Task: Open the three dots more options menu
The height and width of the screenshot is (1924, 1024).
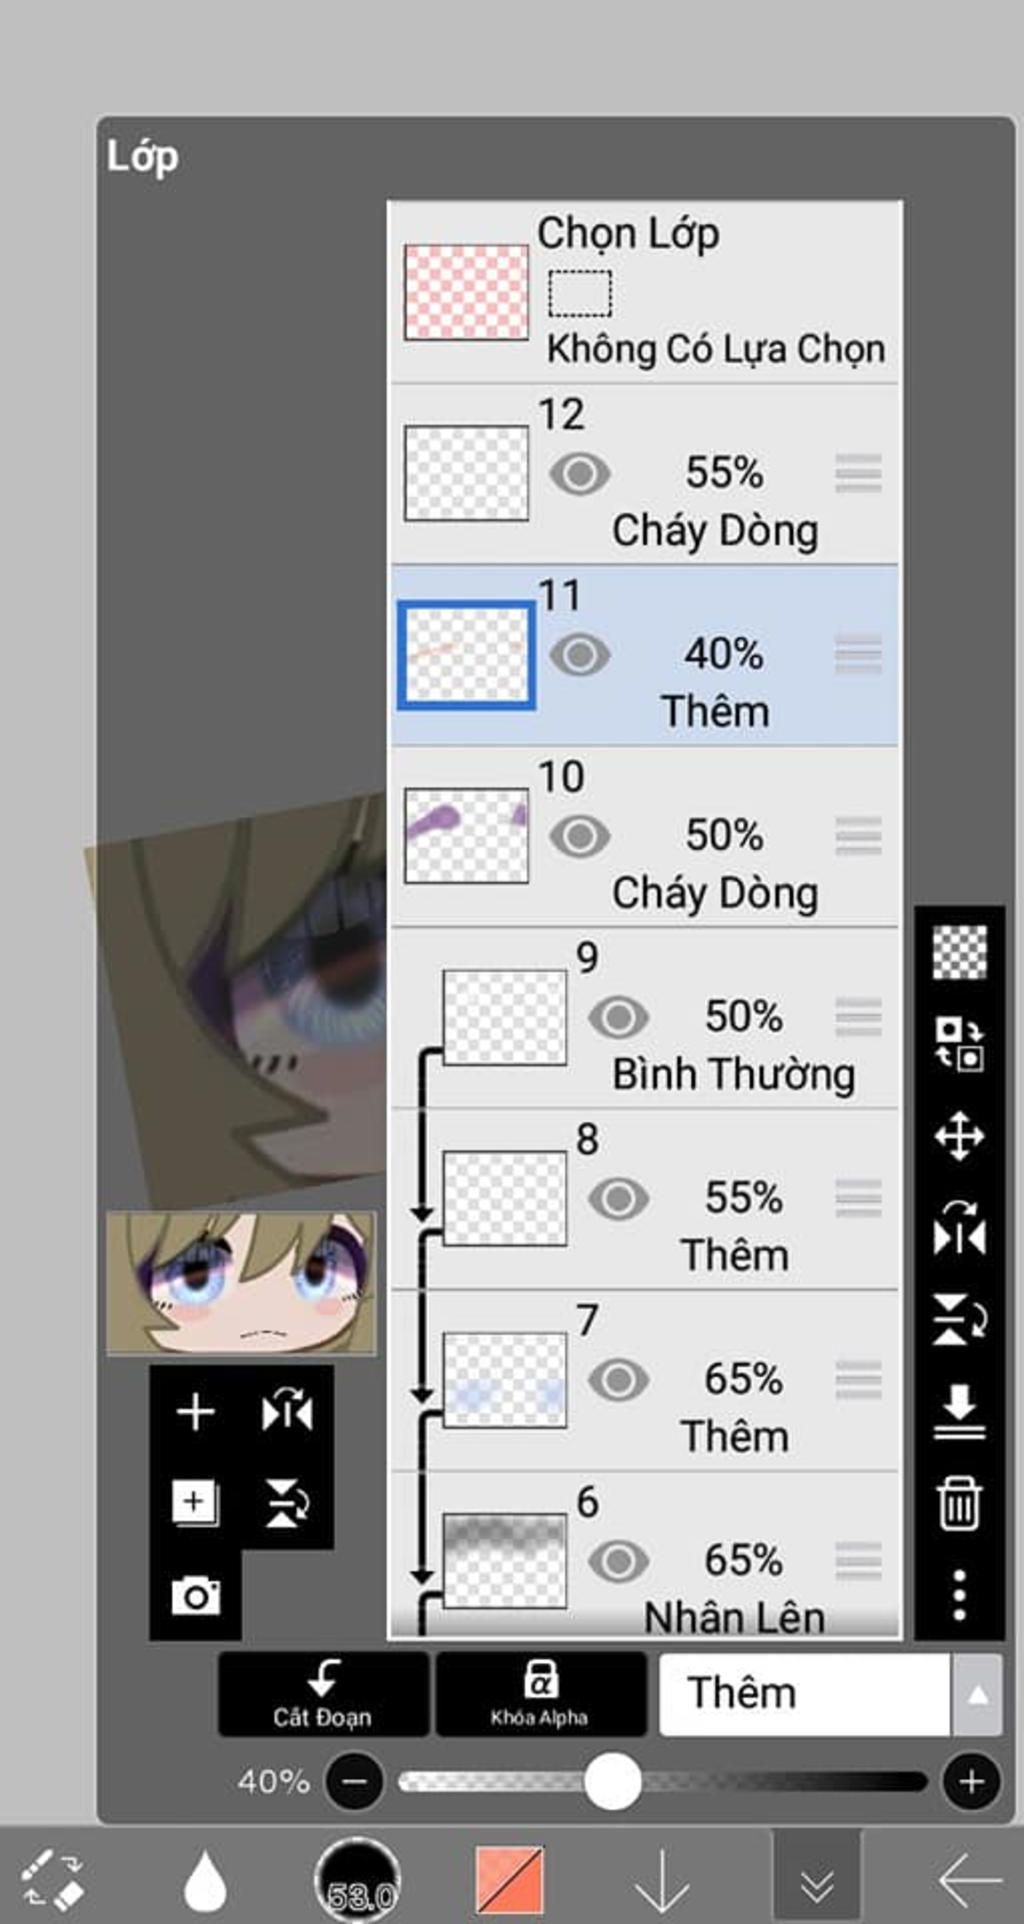Action: pyautogui.click(x=959, y=1594)
